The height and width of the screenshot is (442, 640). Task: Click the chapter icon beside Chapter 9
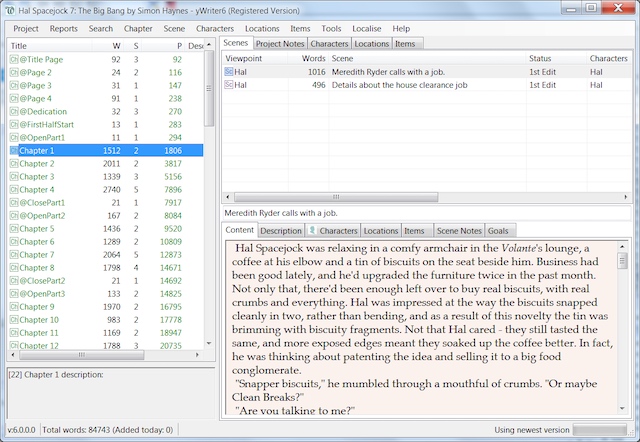tap(14, 307)
